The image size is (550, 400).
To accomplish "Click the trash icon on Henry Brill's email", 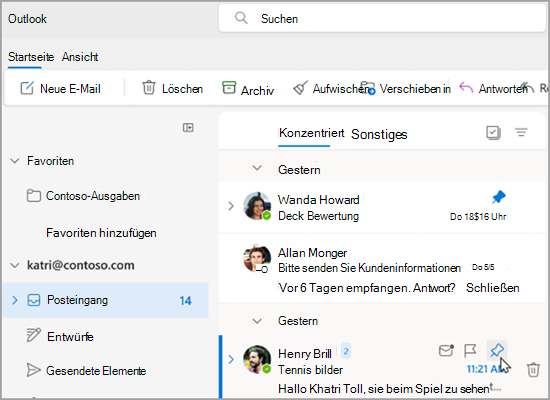I will coord(533,370).
